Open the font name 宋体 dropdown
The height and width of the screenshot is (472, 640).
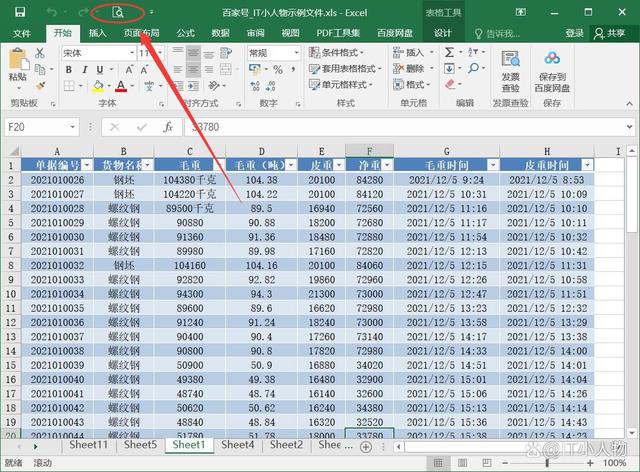pyautogui.click(x=129, y=52)
